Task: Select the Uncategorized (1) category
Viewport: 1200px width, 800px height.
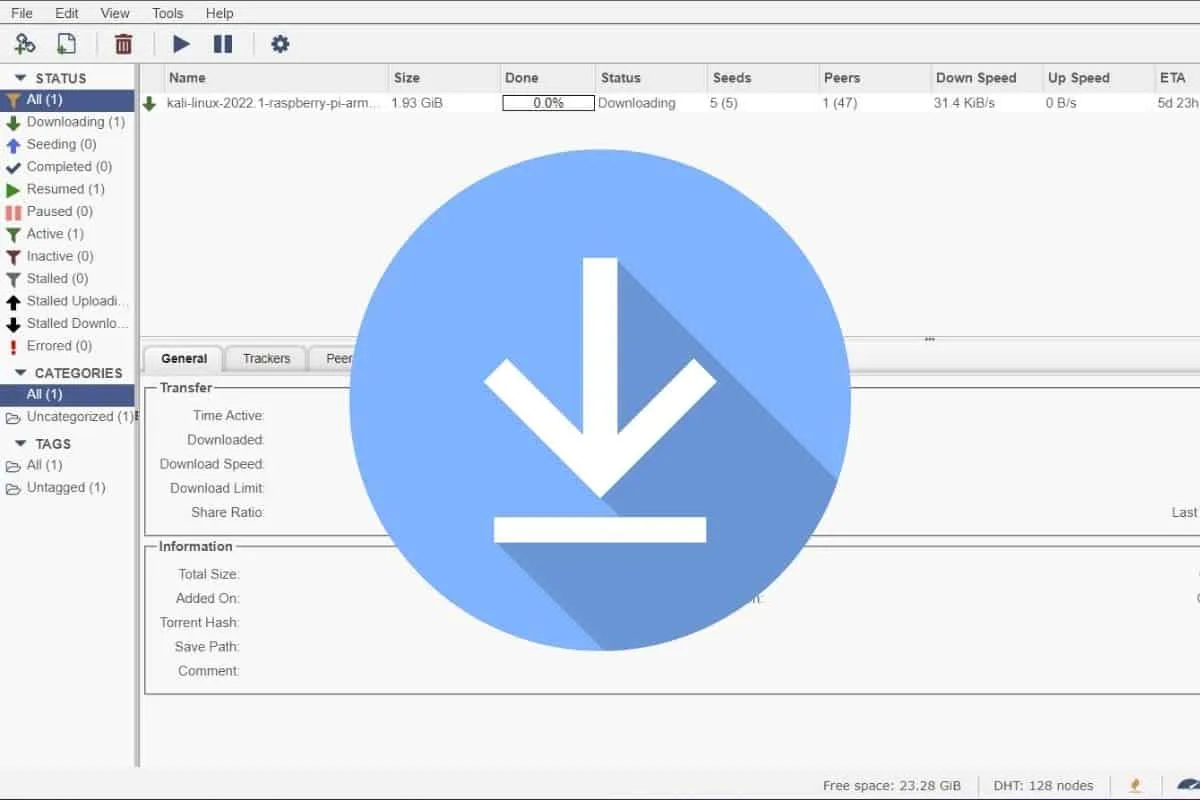Action: [x=67, y=417]
